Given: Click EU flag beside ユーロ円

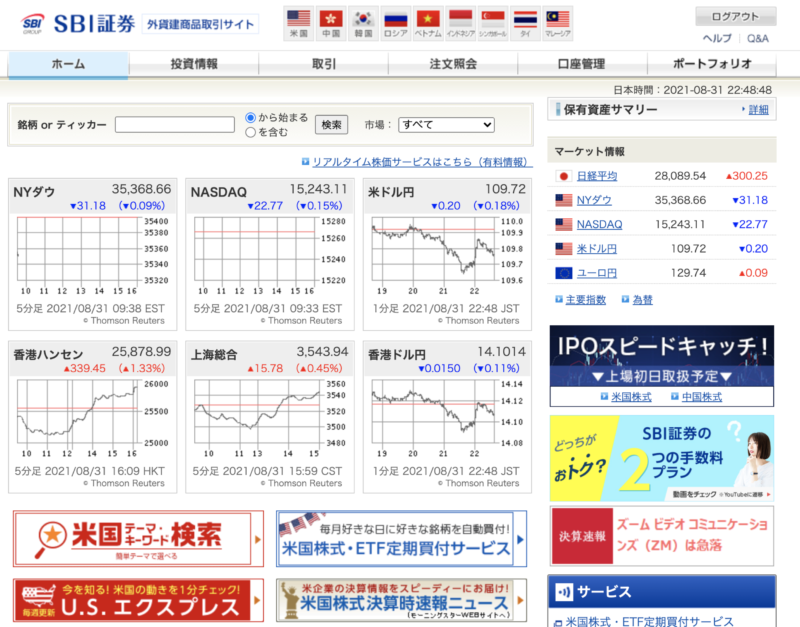Looking at the screenshot, I should coord(563,273).
